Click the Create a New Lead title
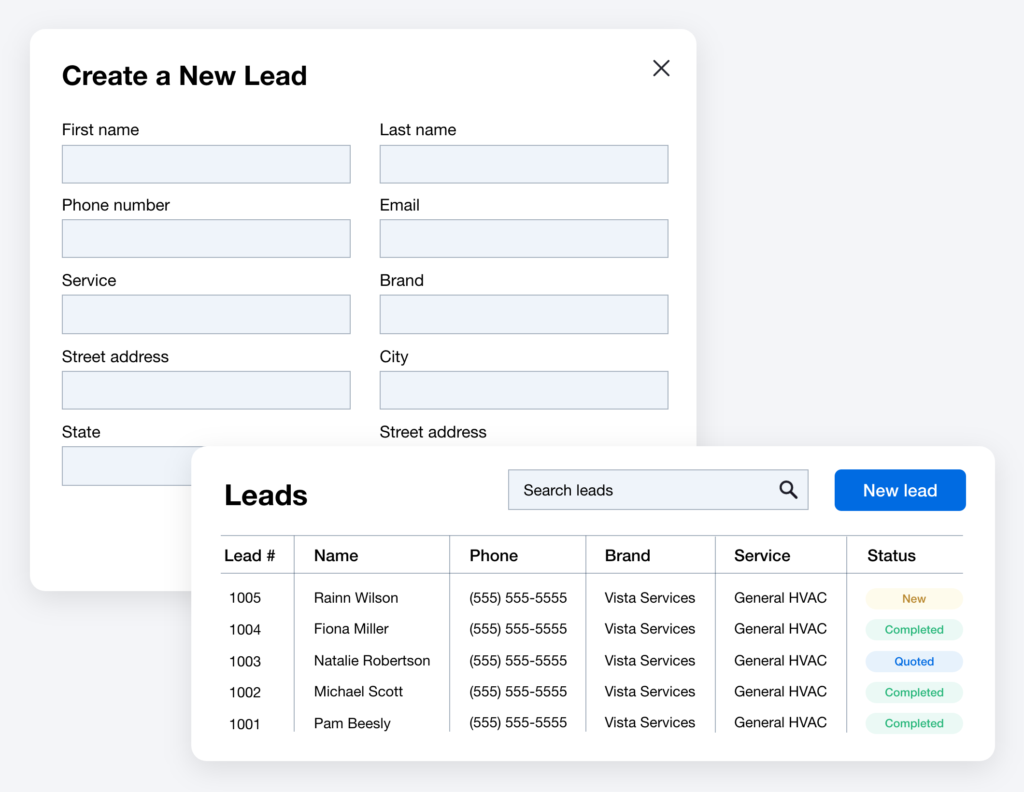 pyautogui.click(x=184, y=76)
